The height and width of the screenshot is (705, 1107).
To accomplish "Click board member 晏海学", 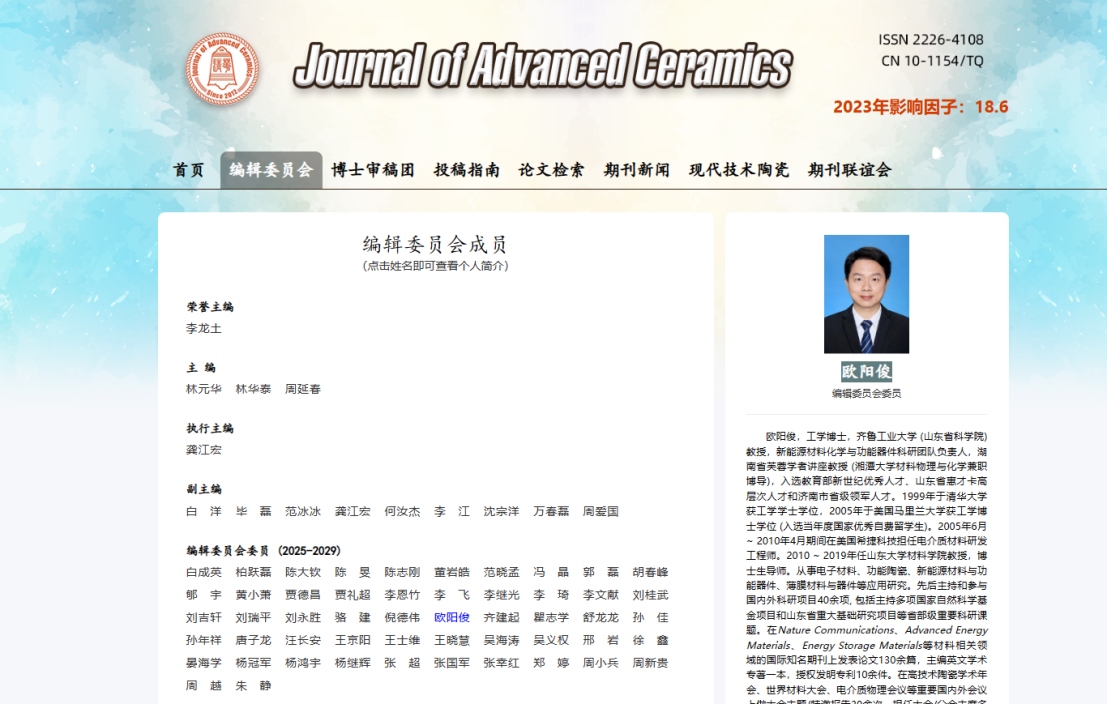I will (x=204, y=663).
